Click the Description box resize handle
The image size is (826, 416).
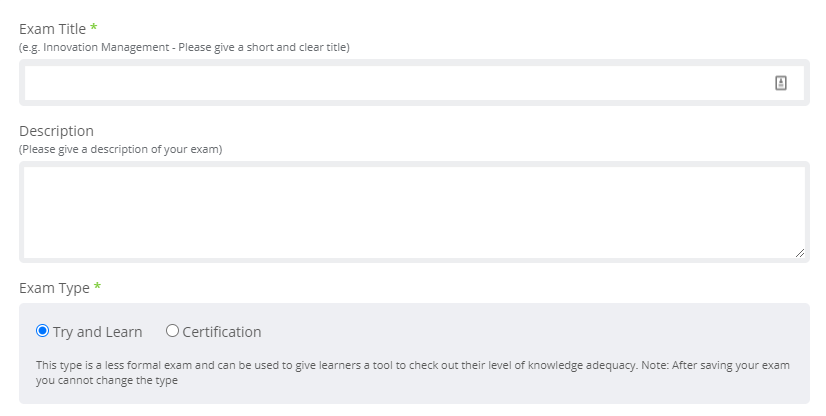[x=799, y=253]
